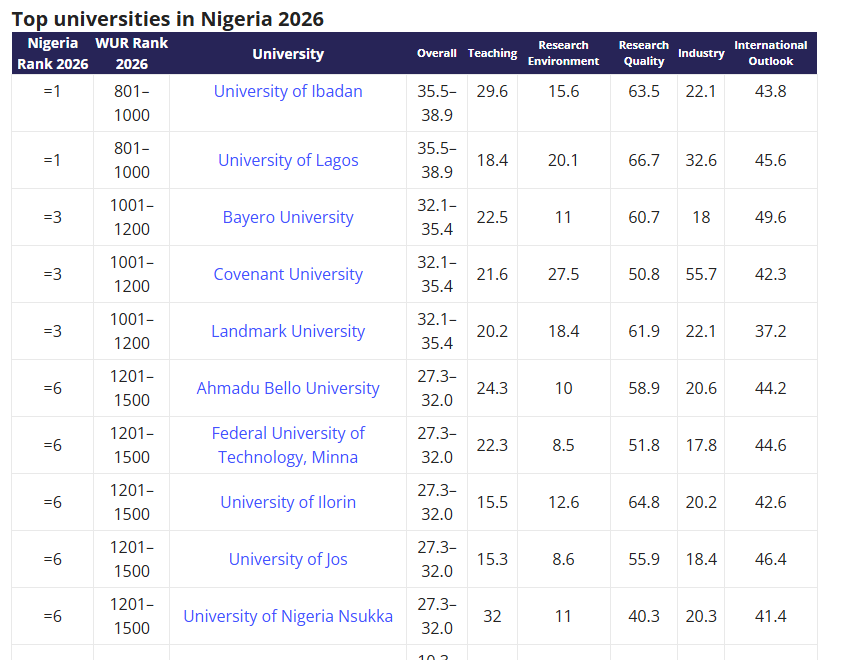
Task: Select Lagos research quality 66.7
Action: coord(644,160)
